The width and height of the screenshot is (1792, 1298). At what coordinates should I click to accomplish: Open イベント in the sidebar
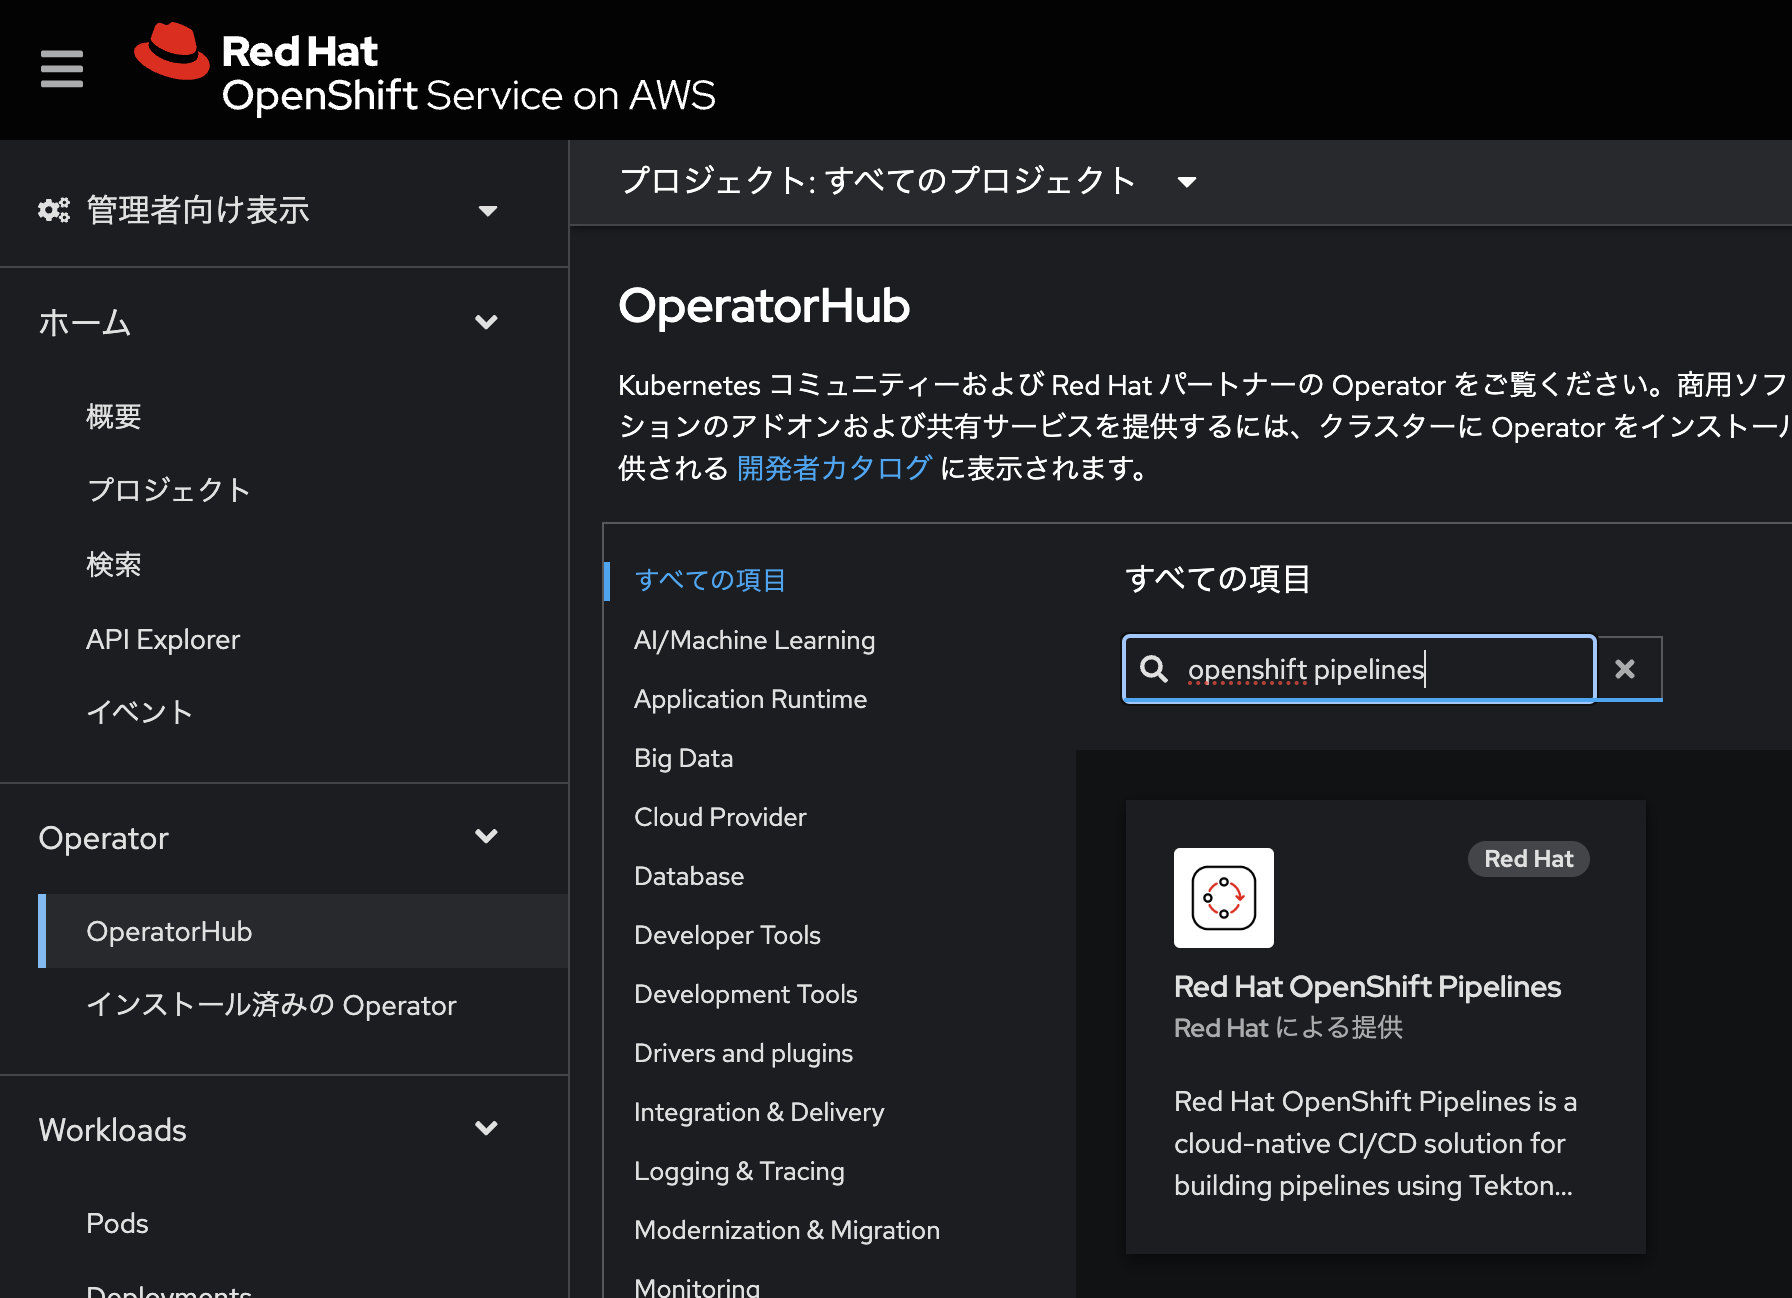click(140, 712)
